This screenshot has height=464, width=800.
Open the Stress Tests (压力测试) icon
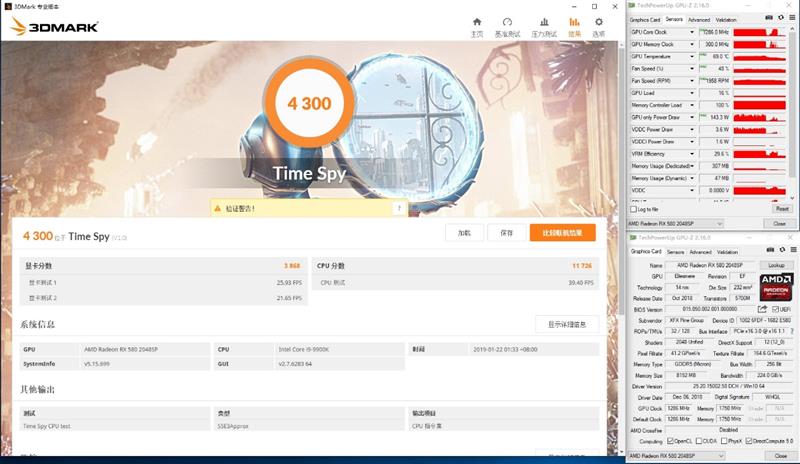544,22
